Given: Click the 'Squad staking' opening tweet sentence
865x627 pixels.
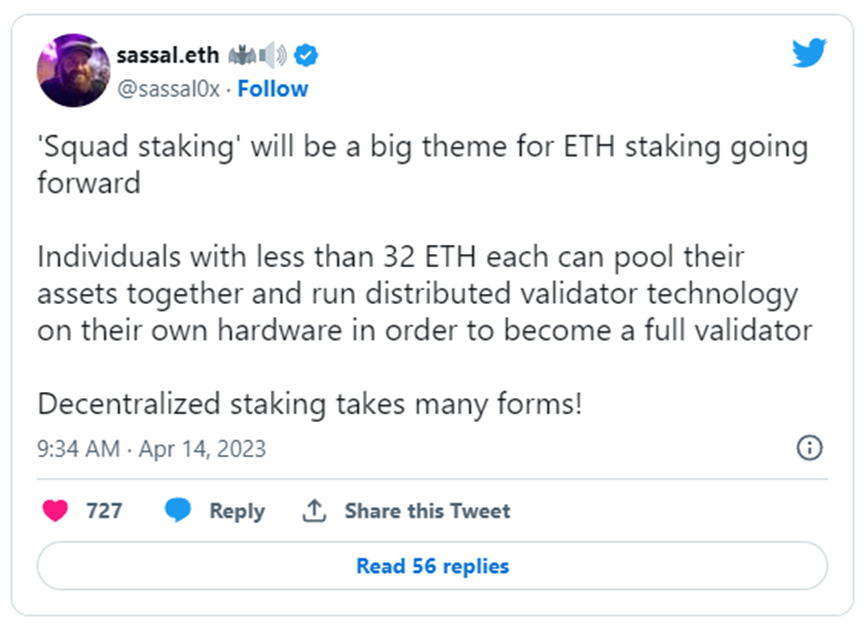Looking at the screenshot, I should tap(423, 164).
